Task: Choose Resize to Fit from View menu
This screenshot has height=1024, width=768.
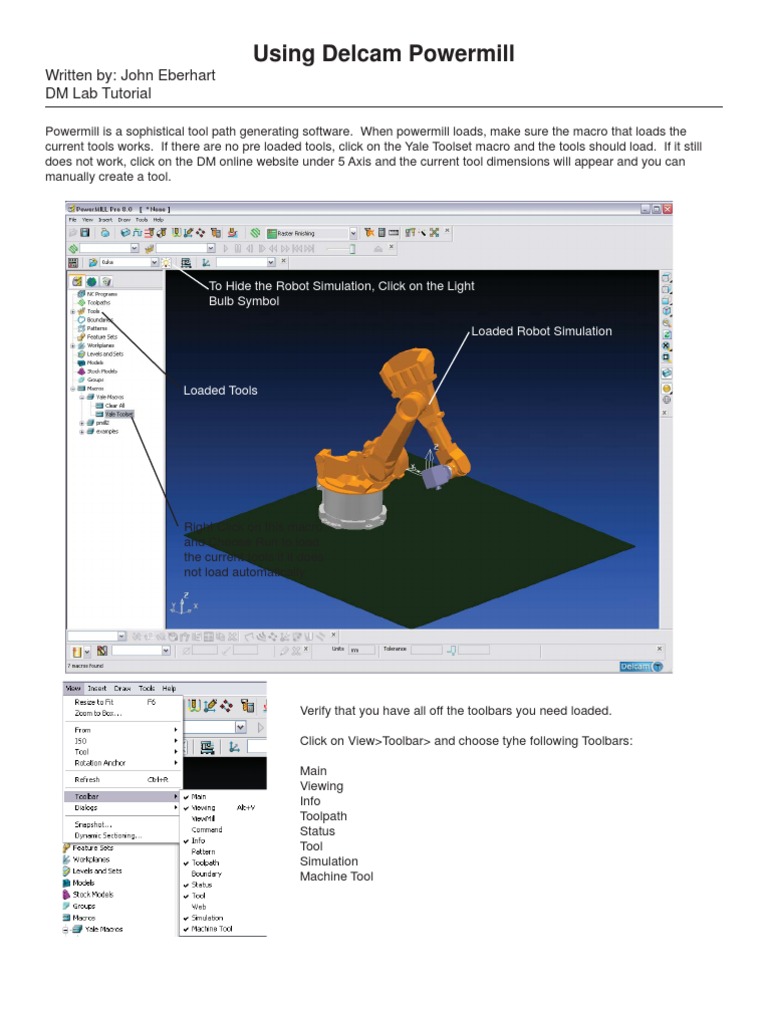Action: [x=123, y=702]
